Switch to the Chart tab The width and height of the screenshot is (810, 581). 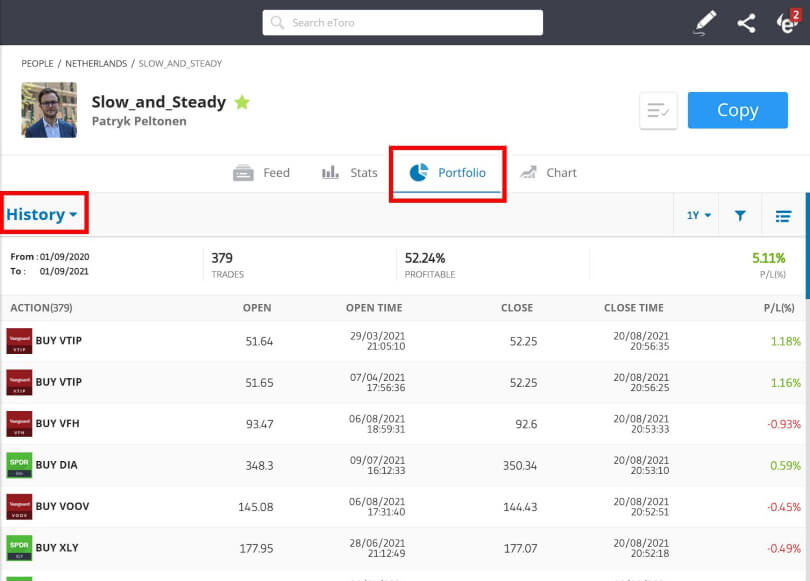548,172
